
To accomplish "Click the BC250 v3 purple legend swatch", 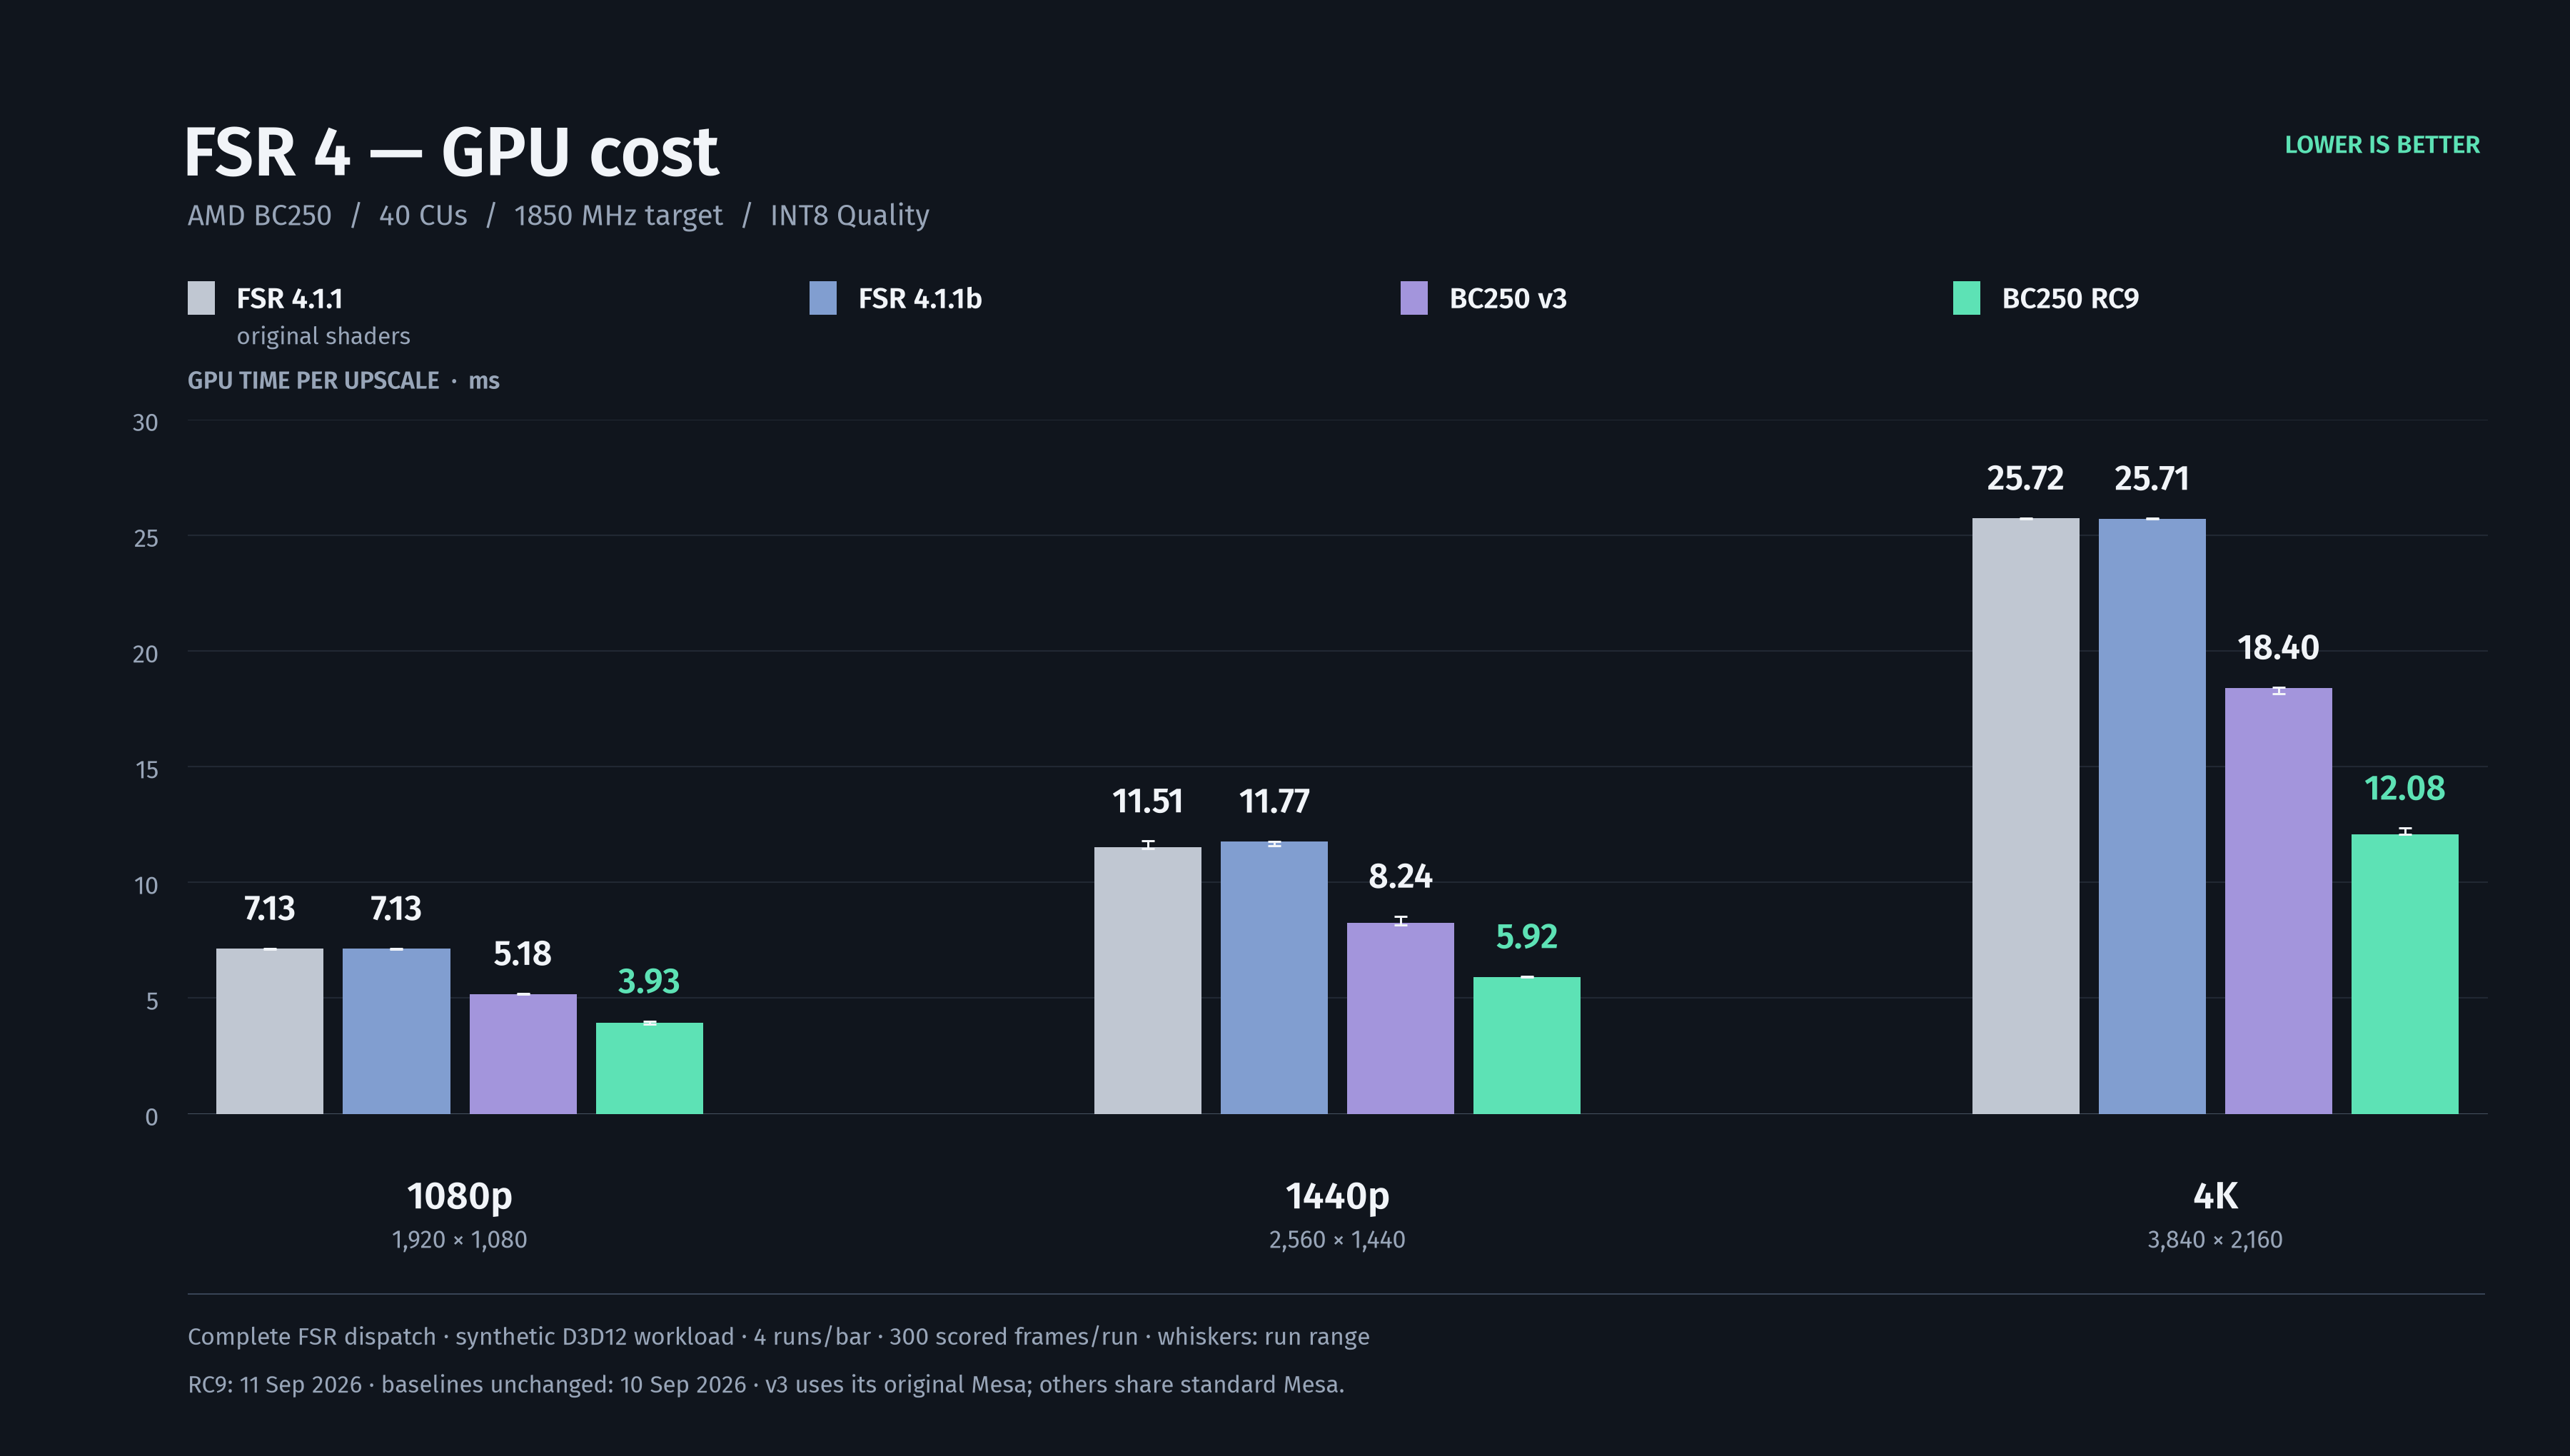I will coord(1414,298).
